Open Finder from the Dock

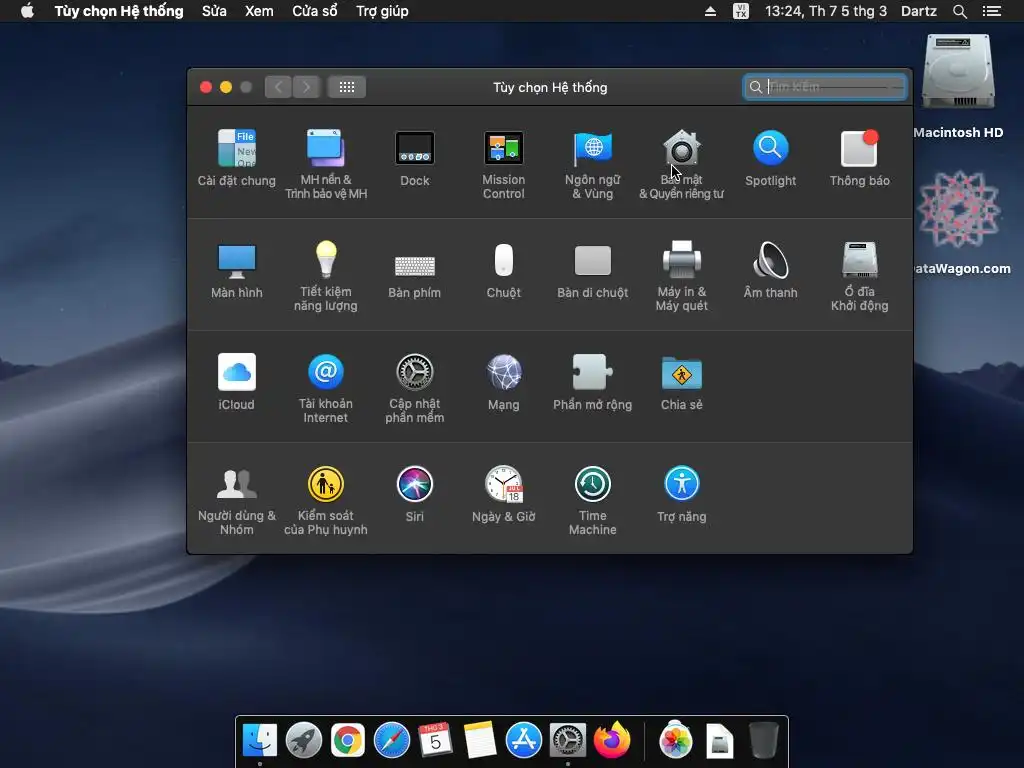click(x=260, y=741)
